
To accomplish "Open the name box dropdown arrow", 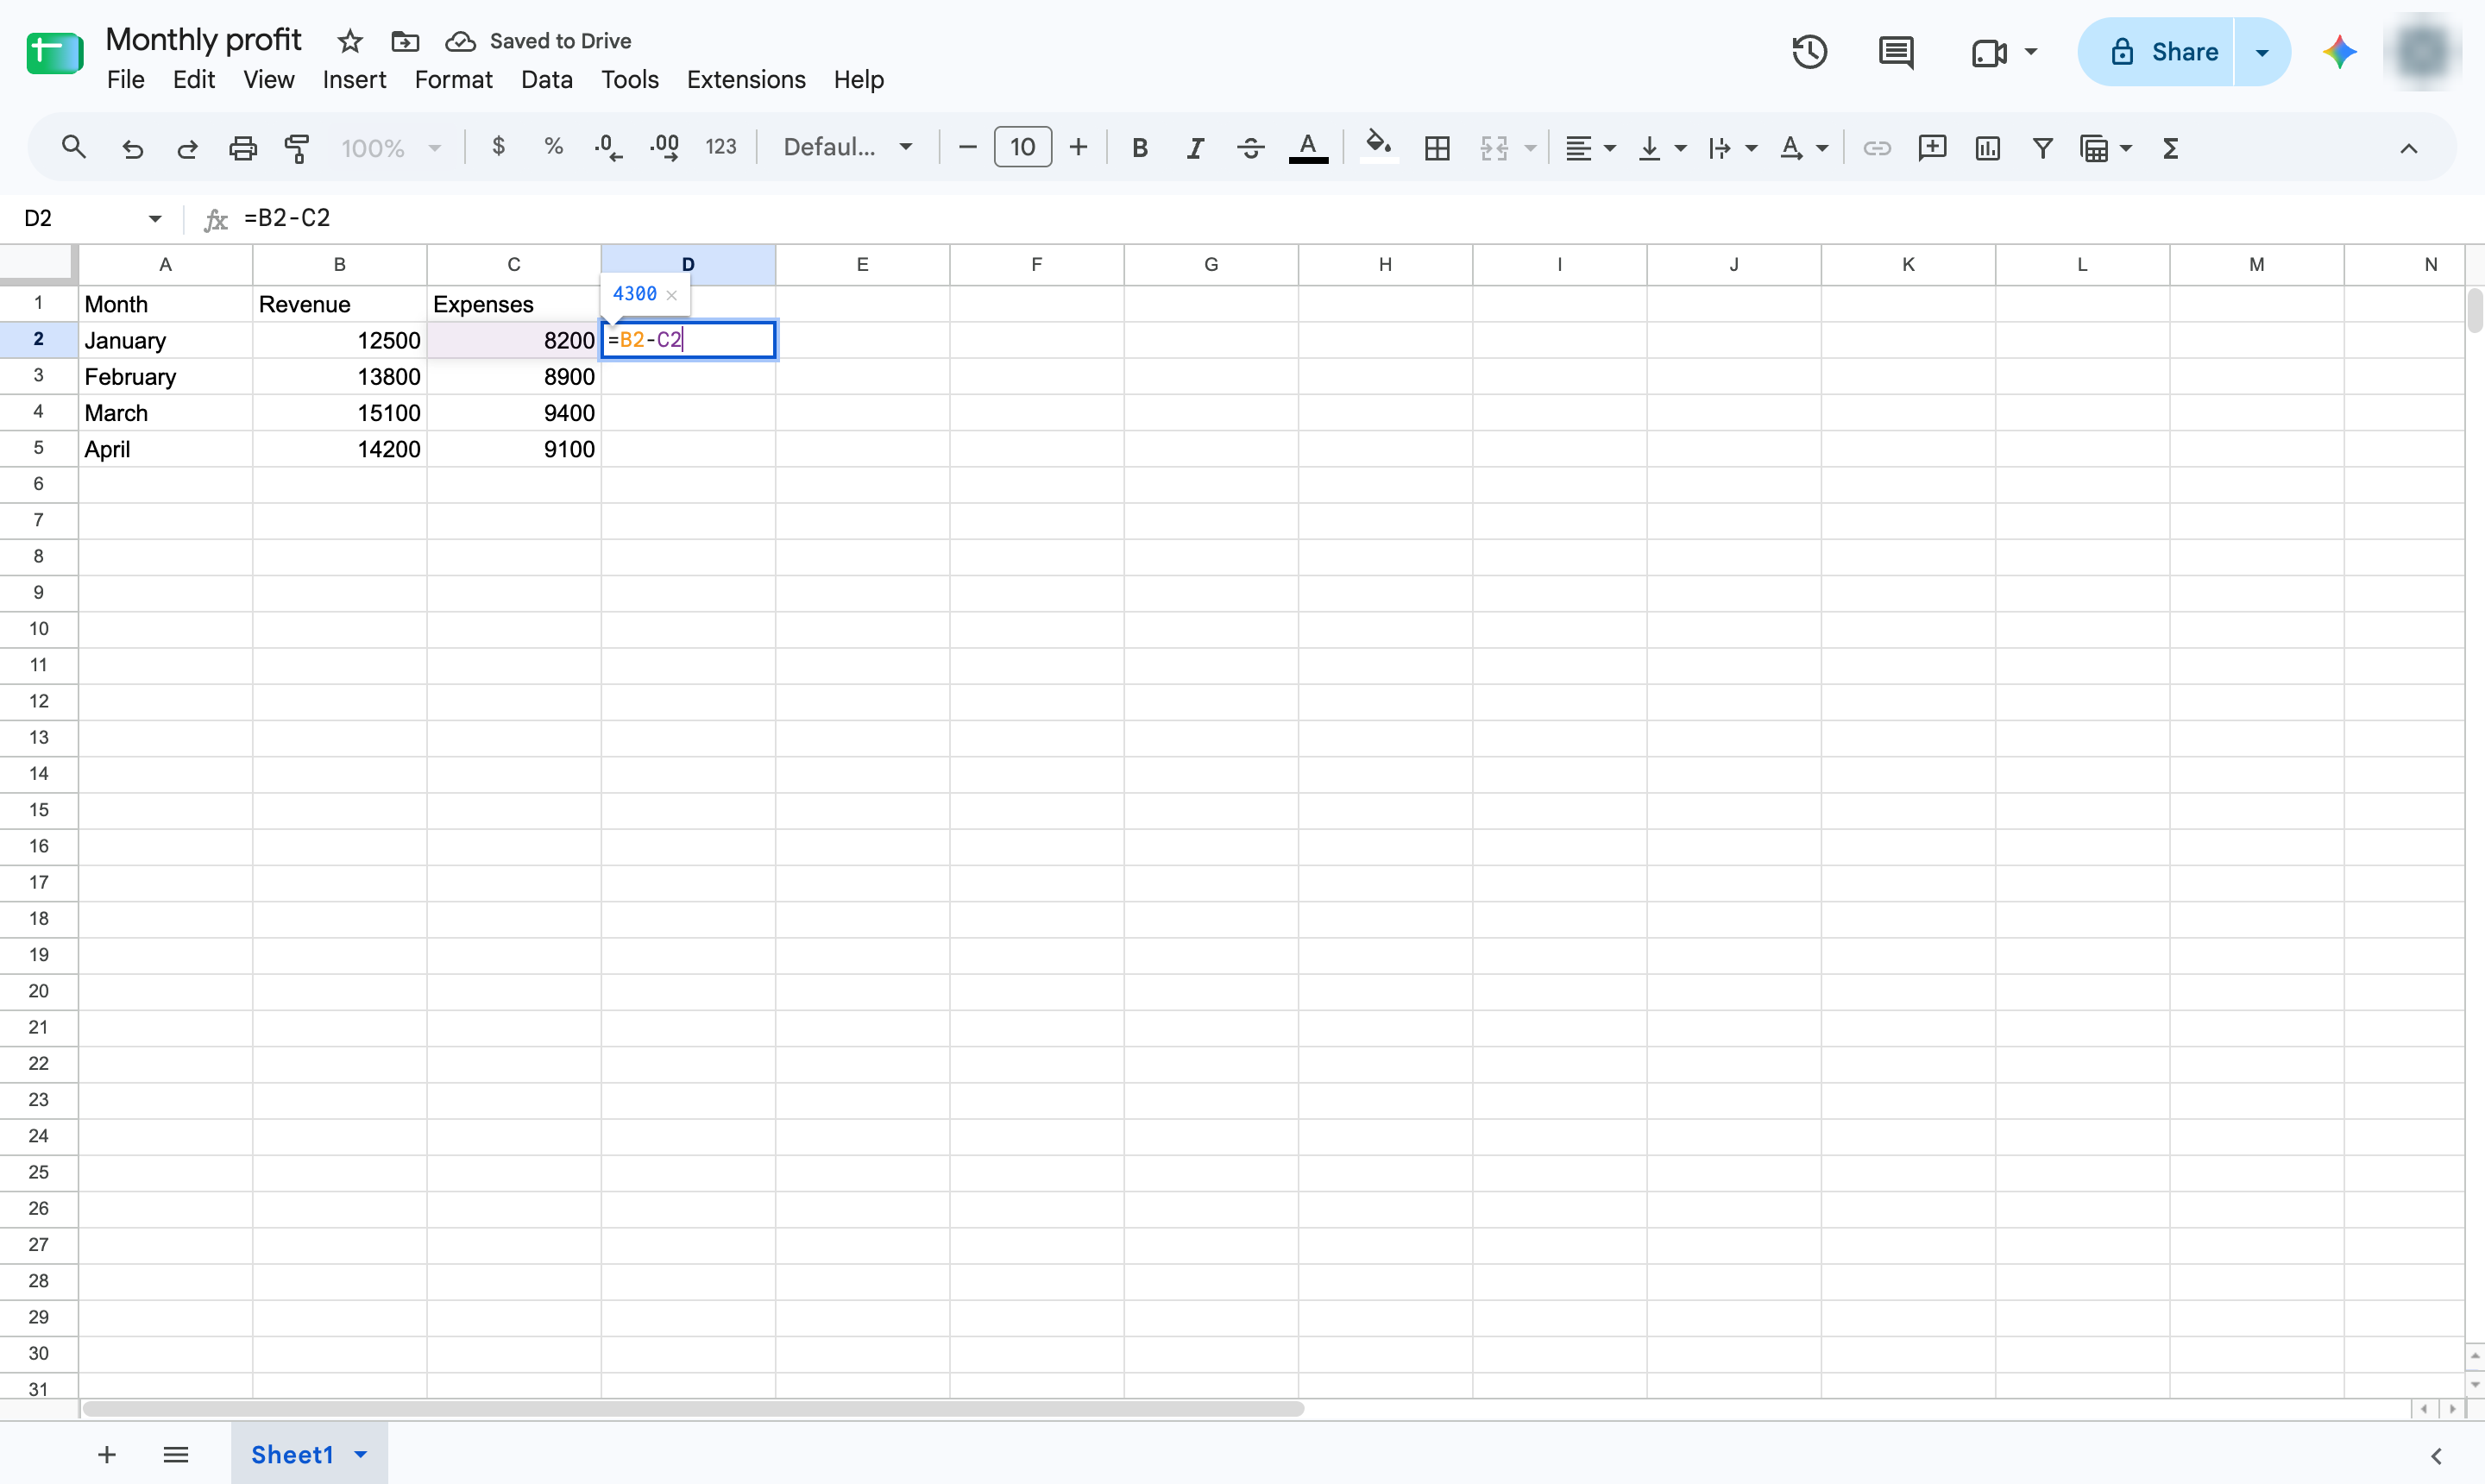I will click(155, 218).
